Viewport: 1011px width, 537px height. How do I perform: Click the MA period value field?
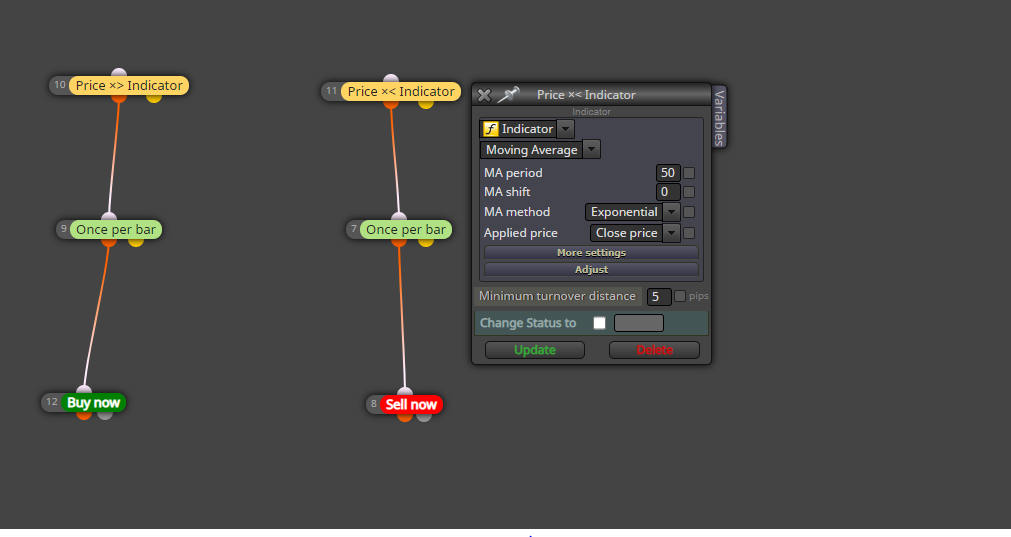click(x=667, y=173)
